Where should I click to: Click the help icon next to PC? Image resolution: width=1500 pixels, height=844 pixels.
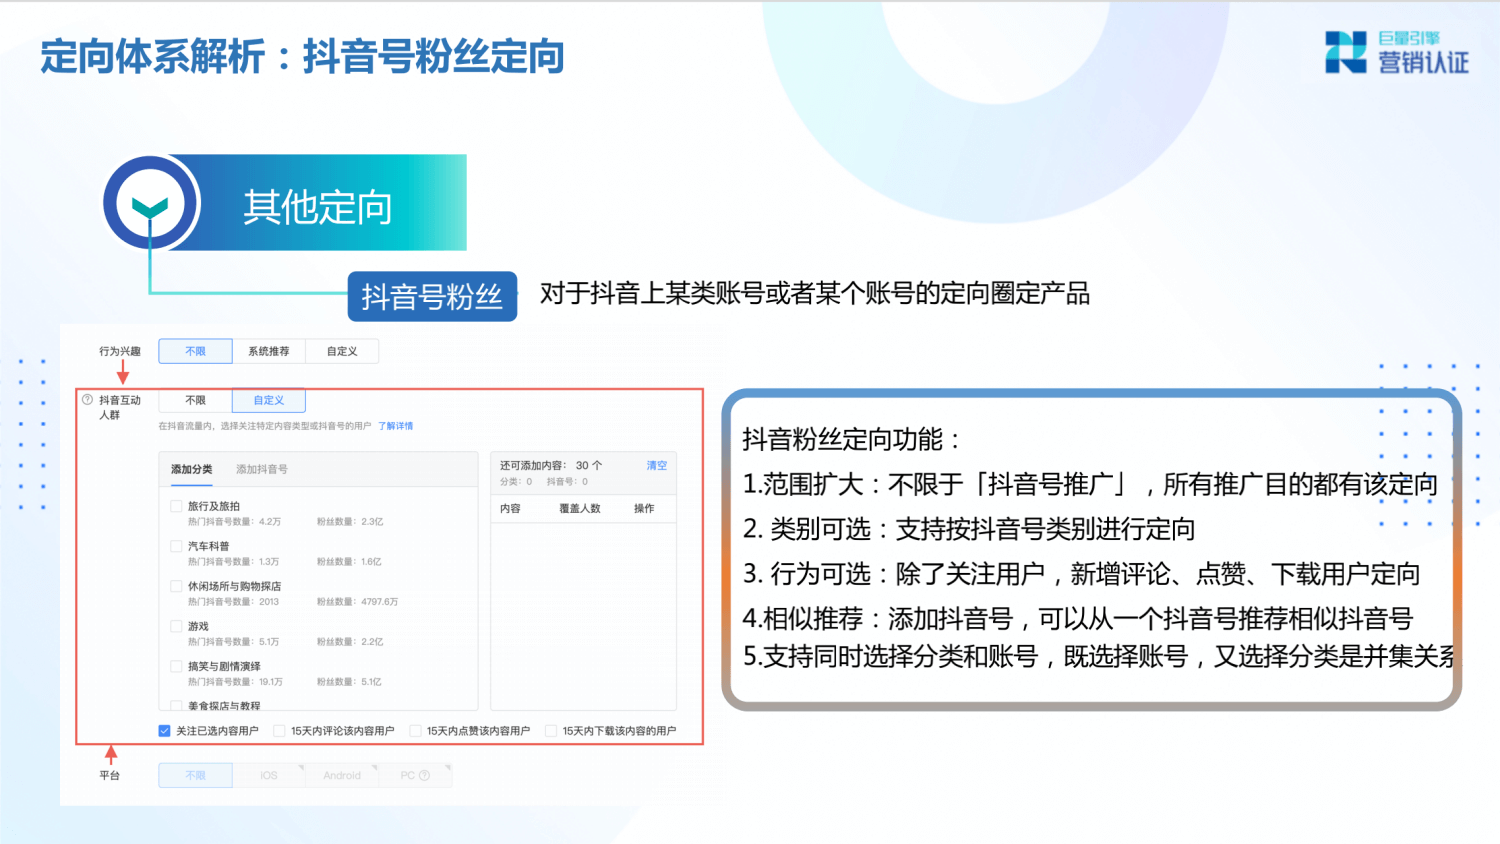(425, 775)
